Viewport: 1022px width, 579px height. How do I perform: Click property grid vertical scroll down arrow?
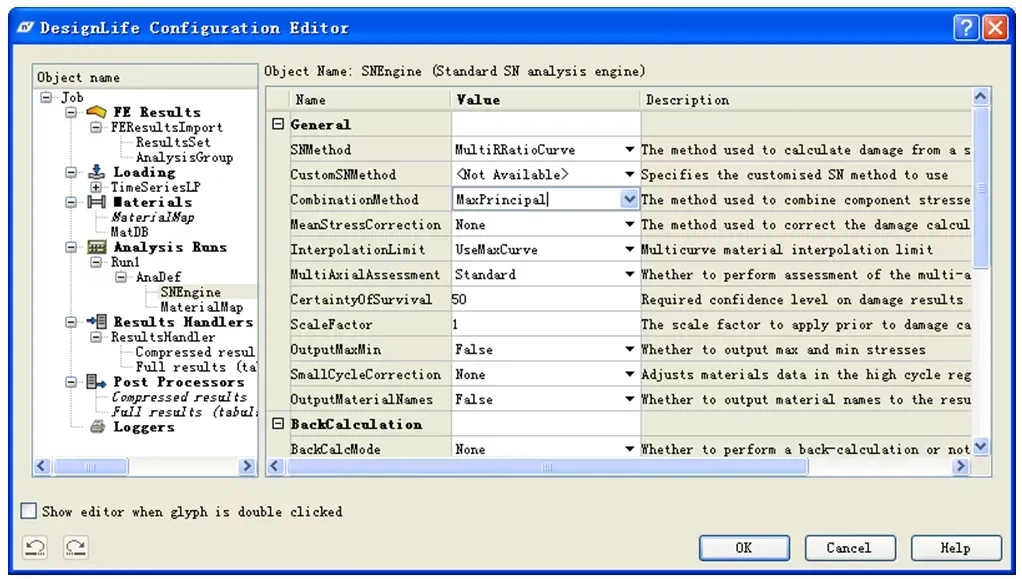[x=980, y=447]
